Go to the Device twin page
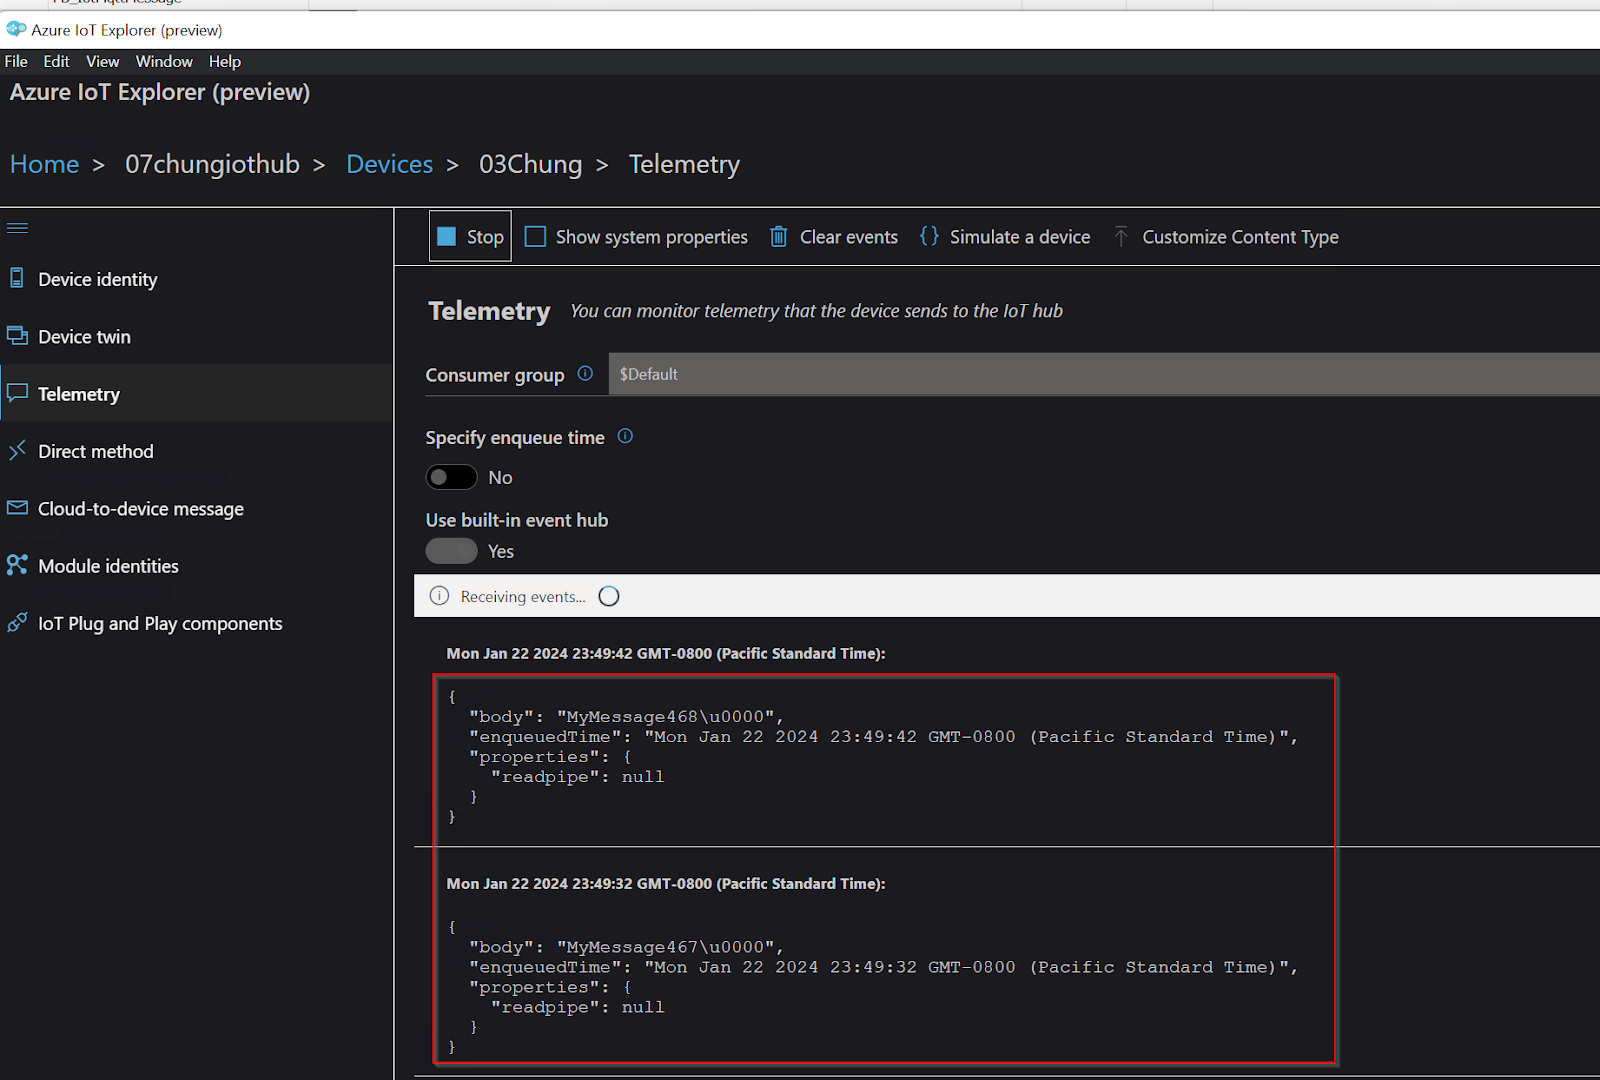 point(196,336)
